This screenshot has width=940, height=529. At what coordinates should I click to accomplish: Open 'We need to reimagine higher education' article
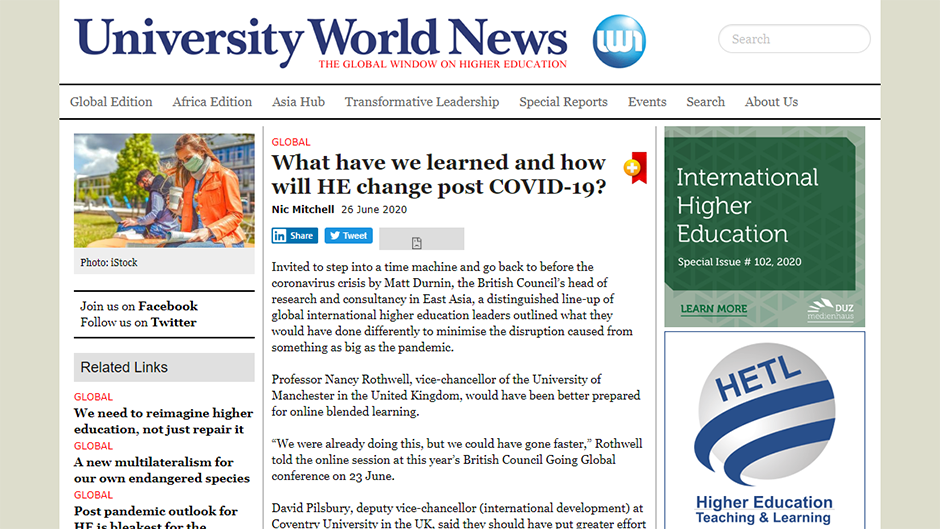click(x=163, y=421)
